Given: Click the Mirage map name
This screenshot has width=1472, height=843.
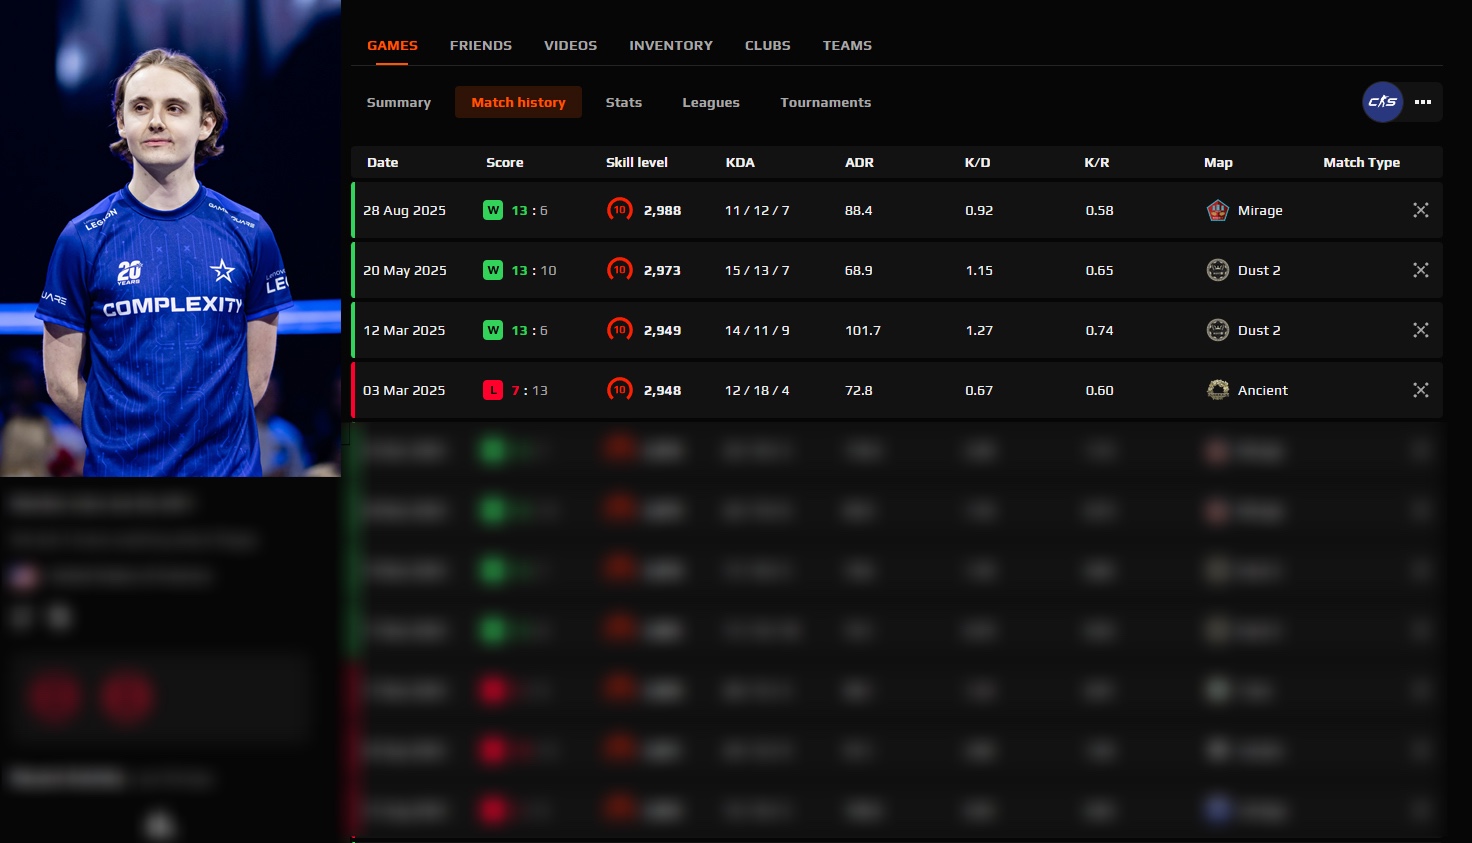Looking at the screenshot, I should [x=1260, y=210].
